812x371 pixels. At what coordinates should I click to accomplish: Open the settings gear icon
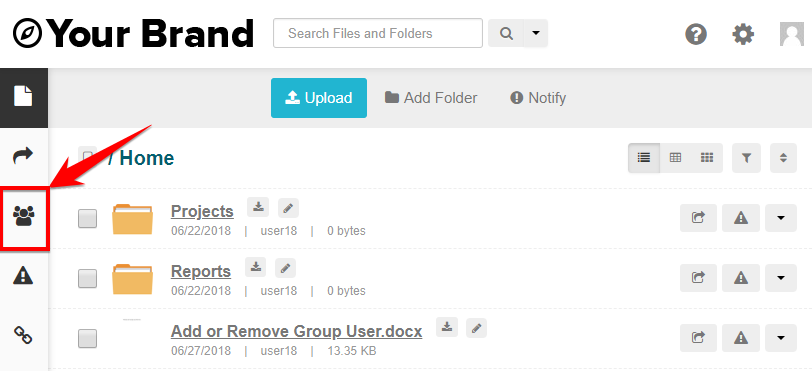[743, 35]
